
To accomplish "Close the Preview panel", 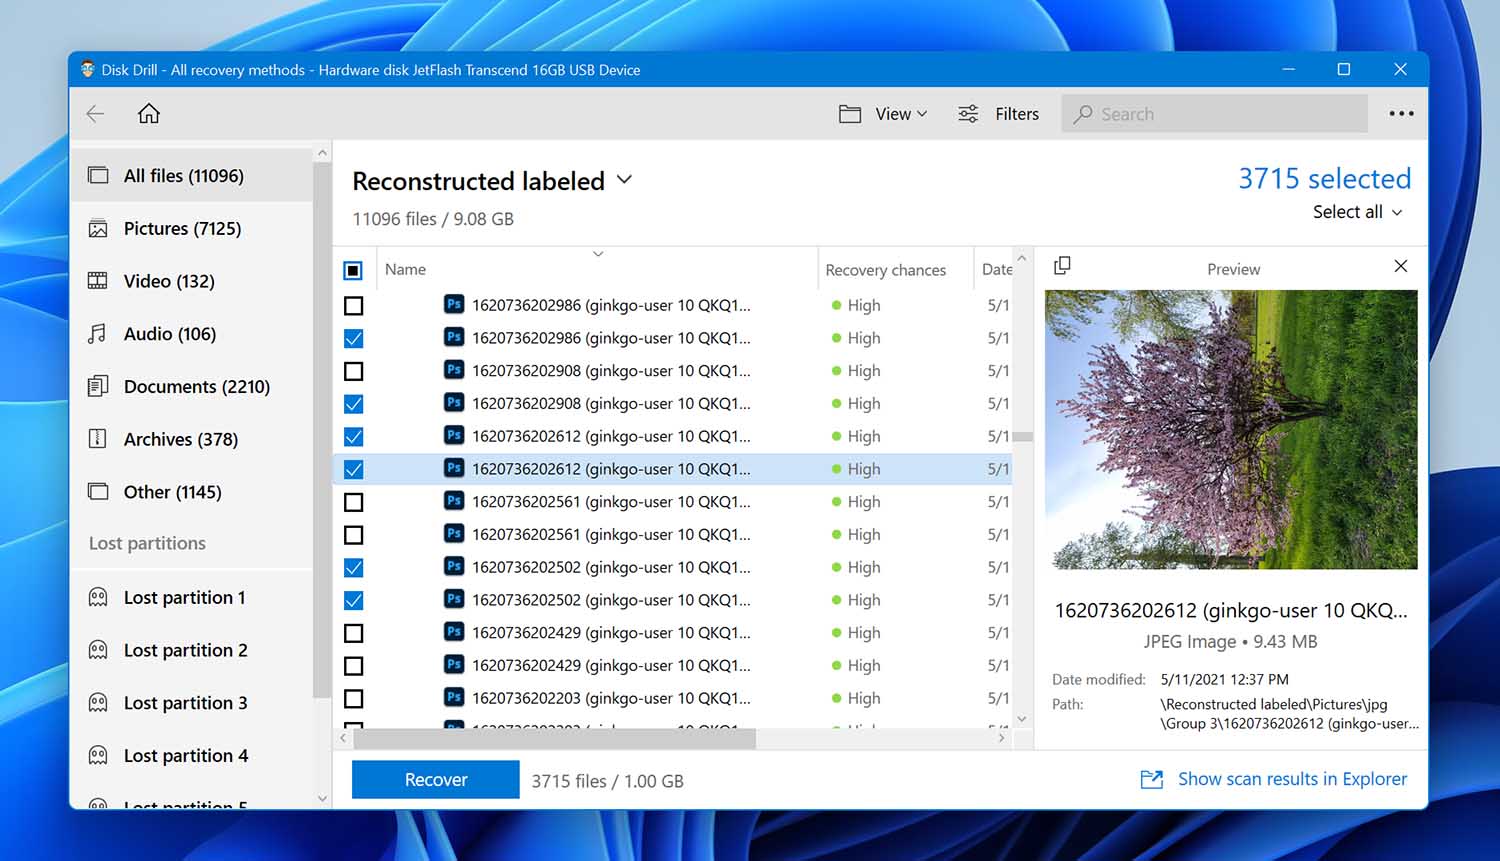I will pyautogui.click(x=1400, y=266).
